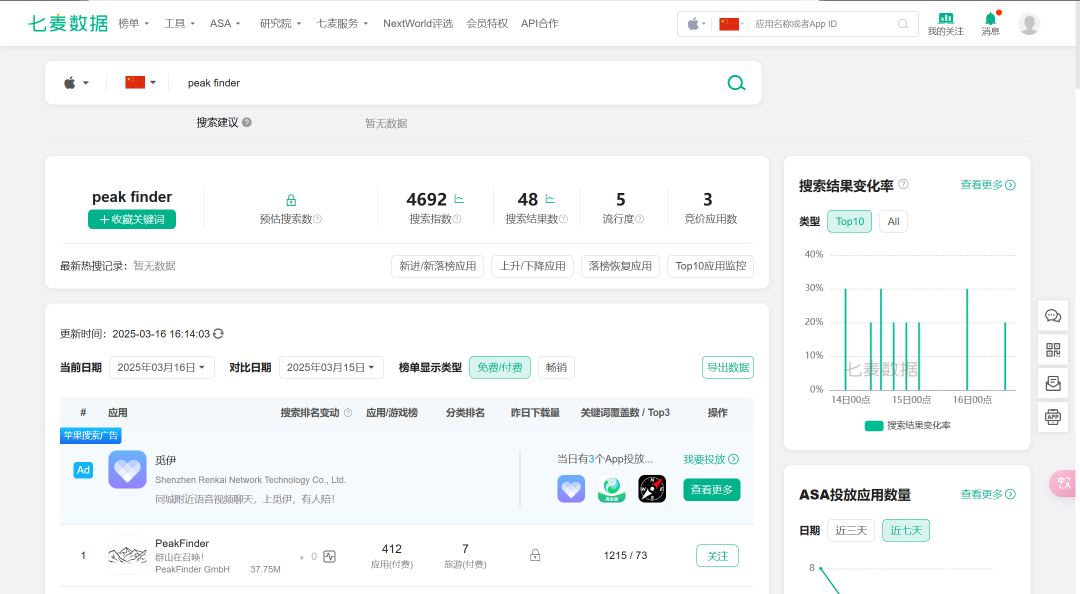Image resolution: width=1080 pixels, height=594 pixels.
Task: Open trend chart icon beside 48
Action: coord(550,199)
